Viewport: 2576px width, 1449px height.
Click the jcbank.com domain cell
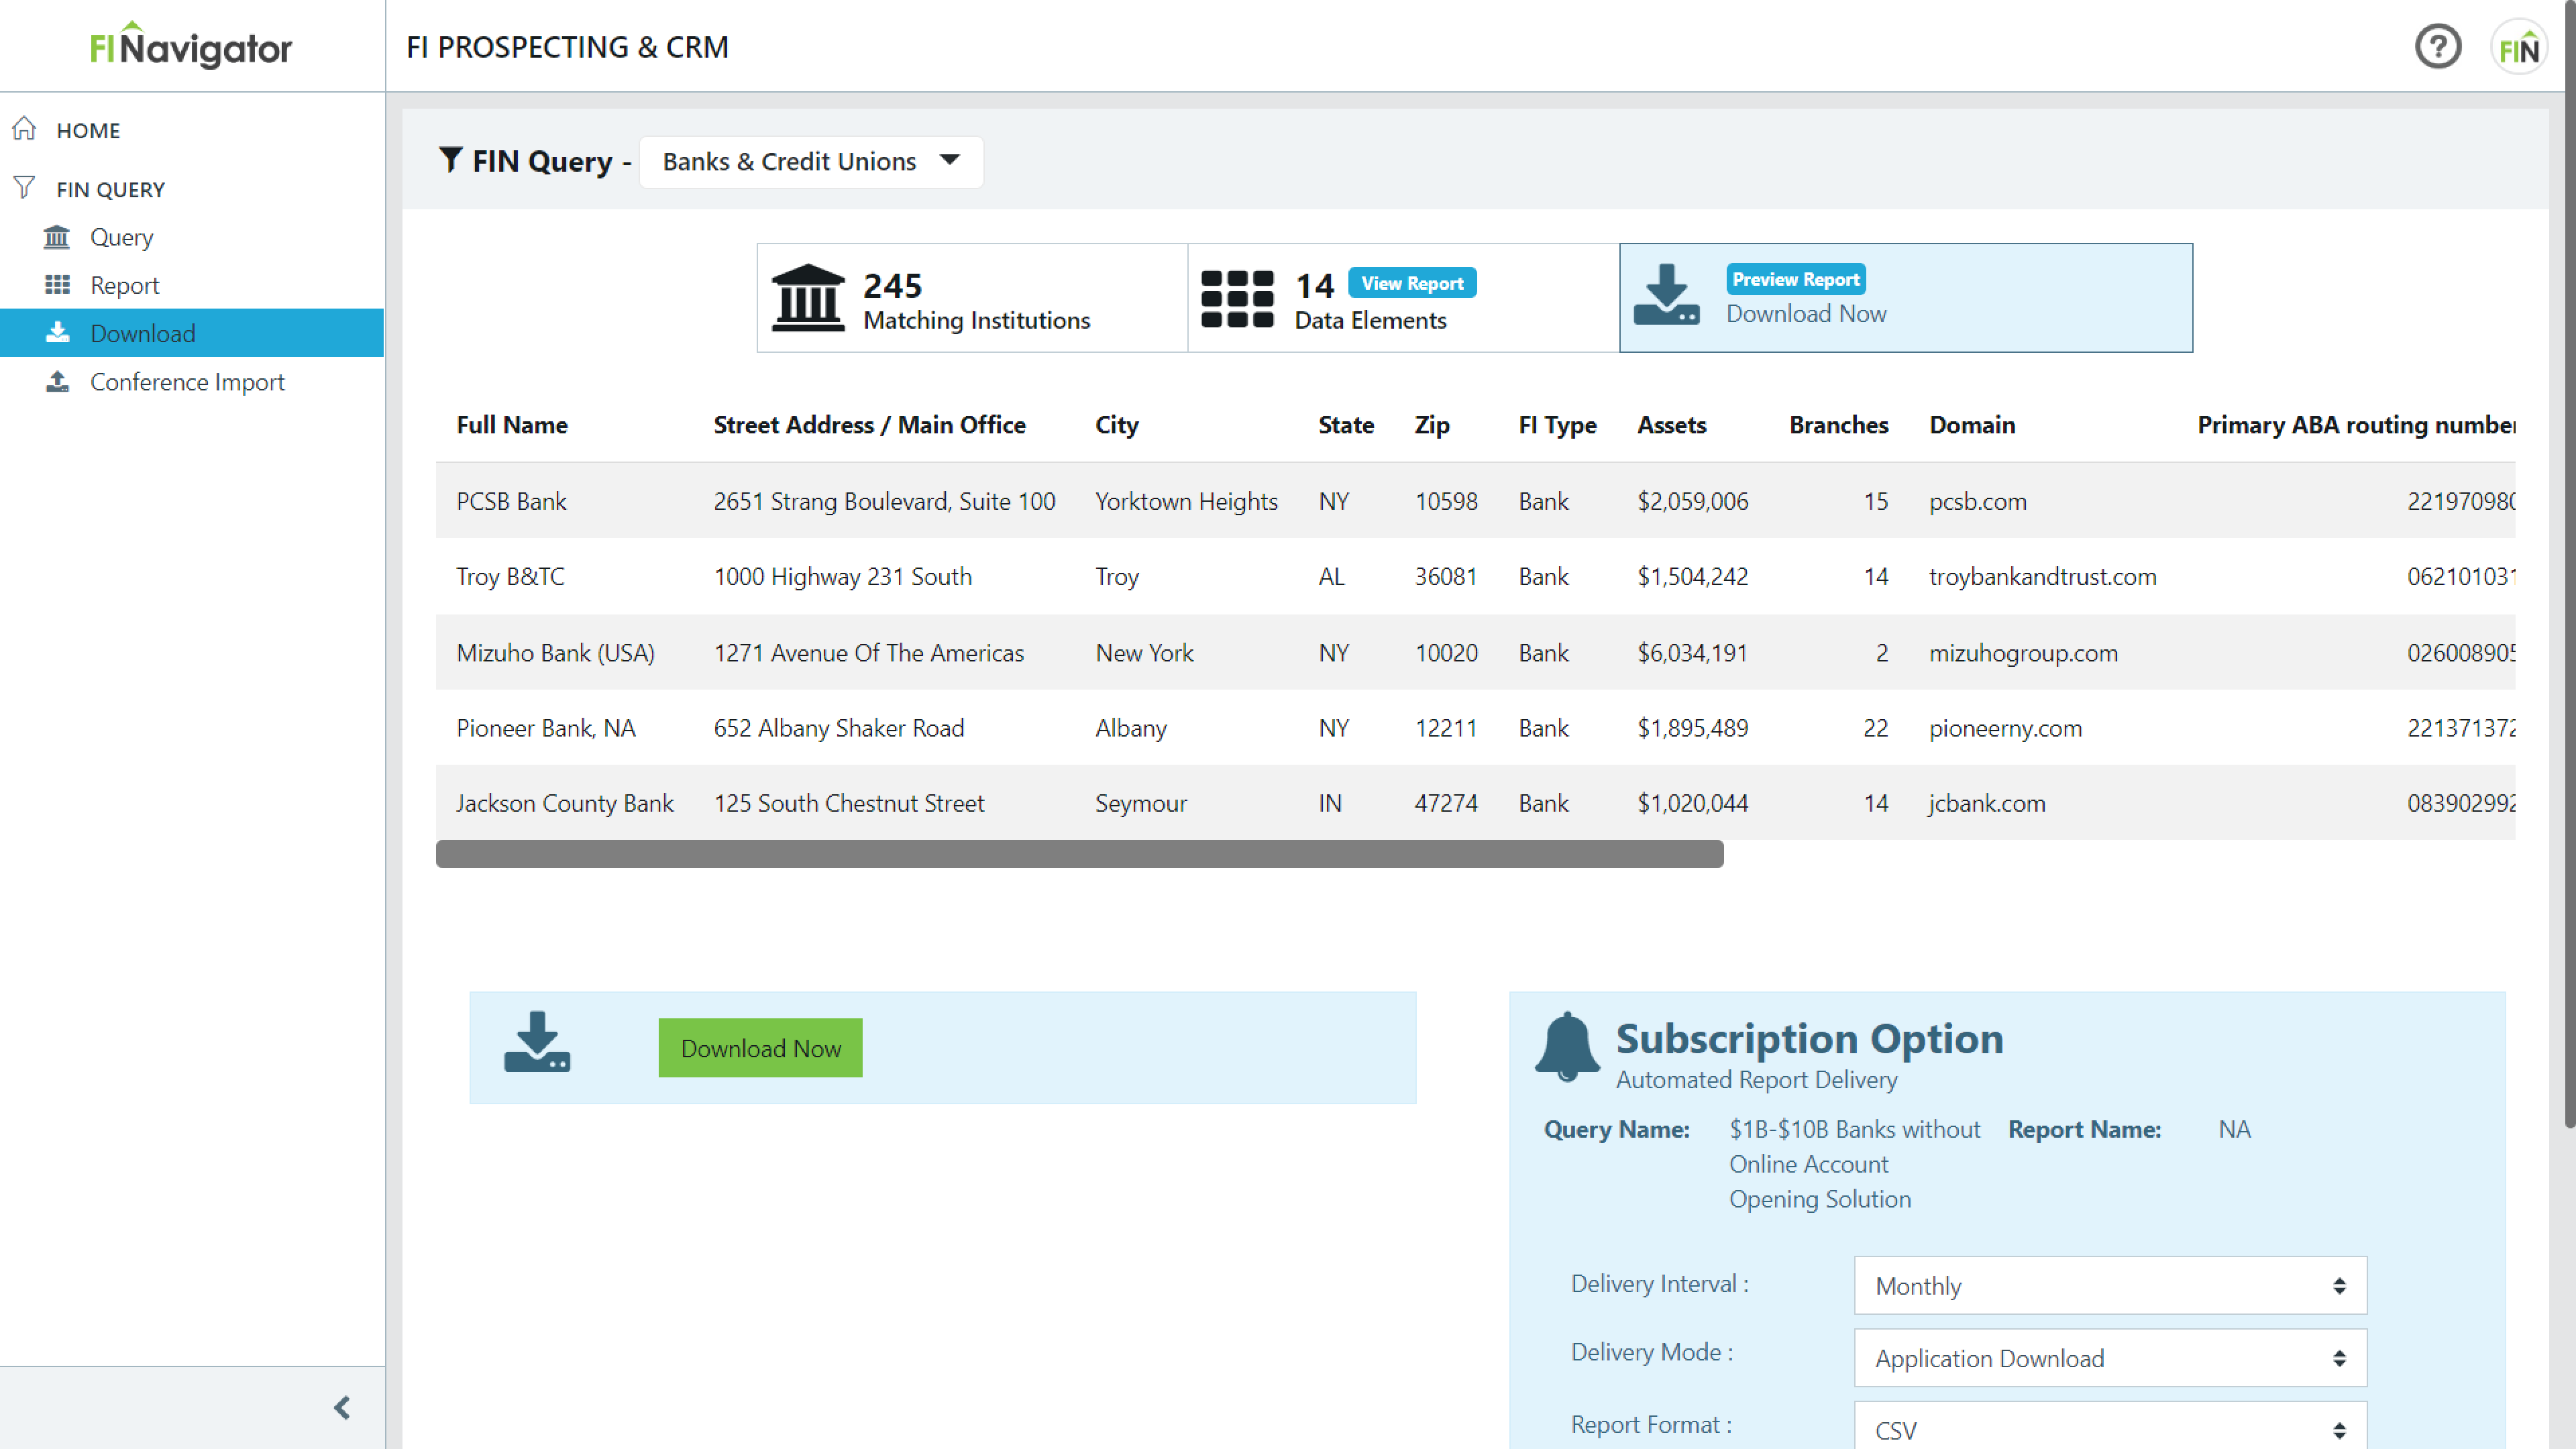click(1987, 803)
